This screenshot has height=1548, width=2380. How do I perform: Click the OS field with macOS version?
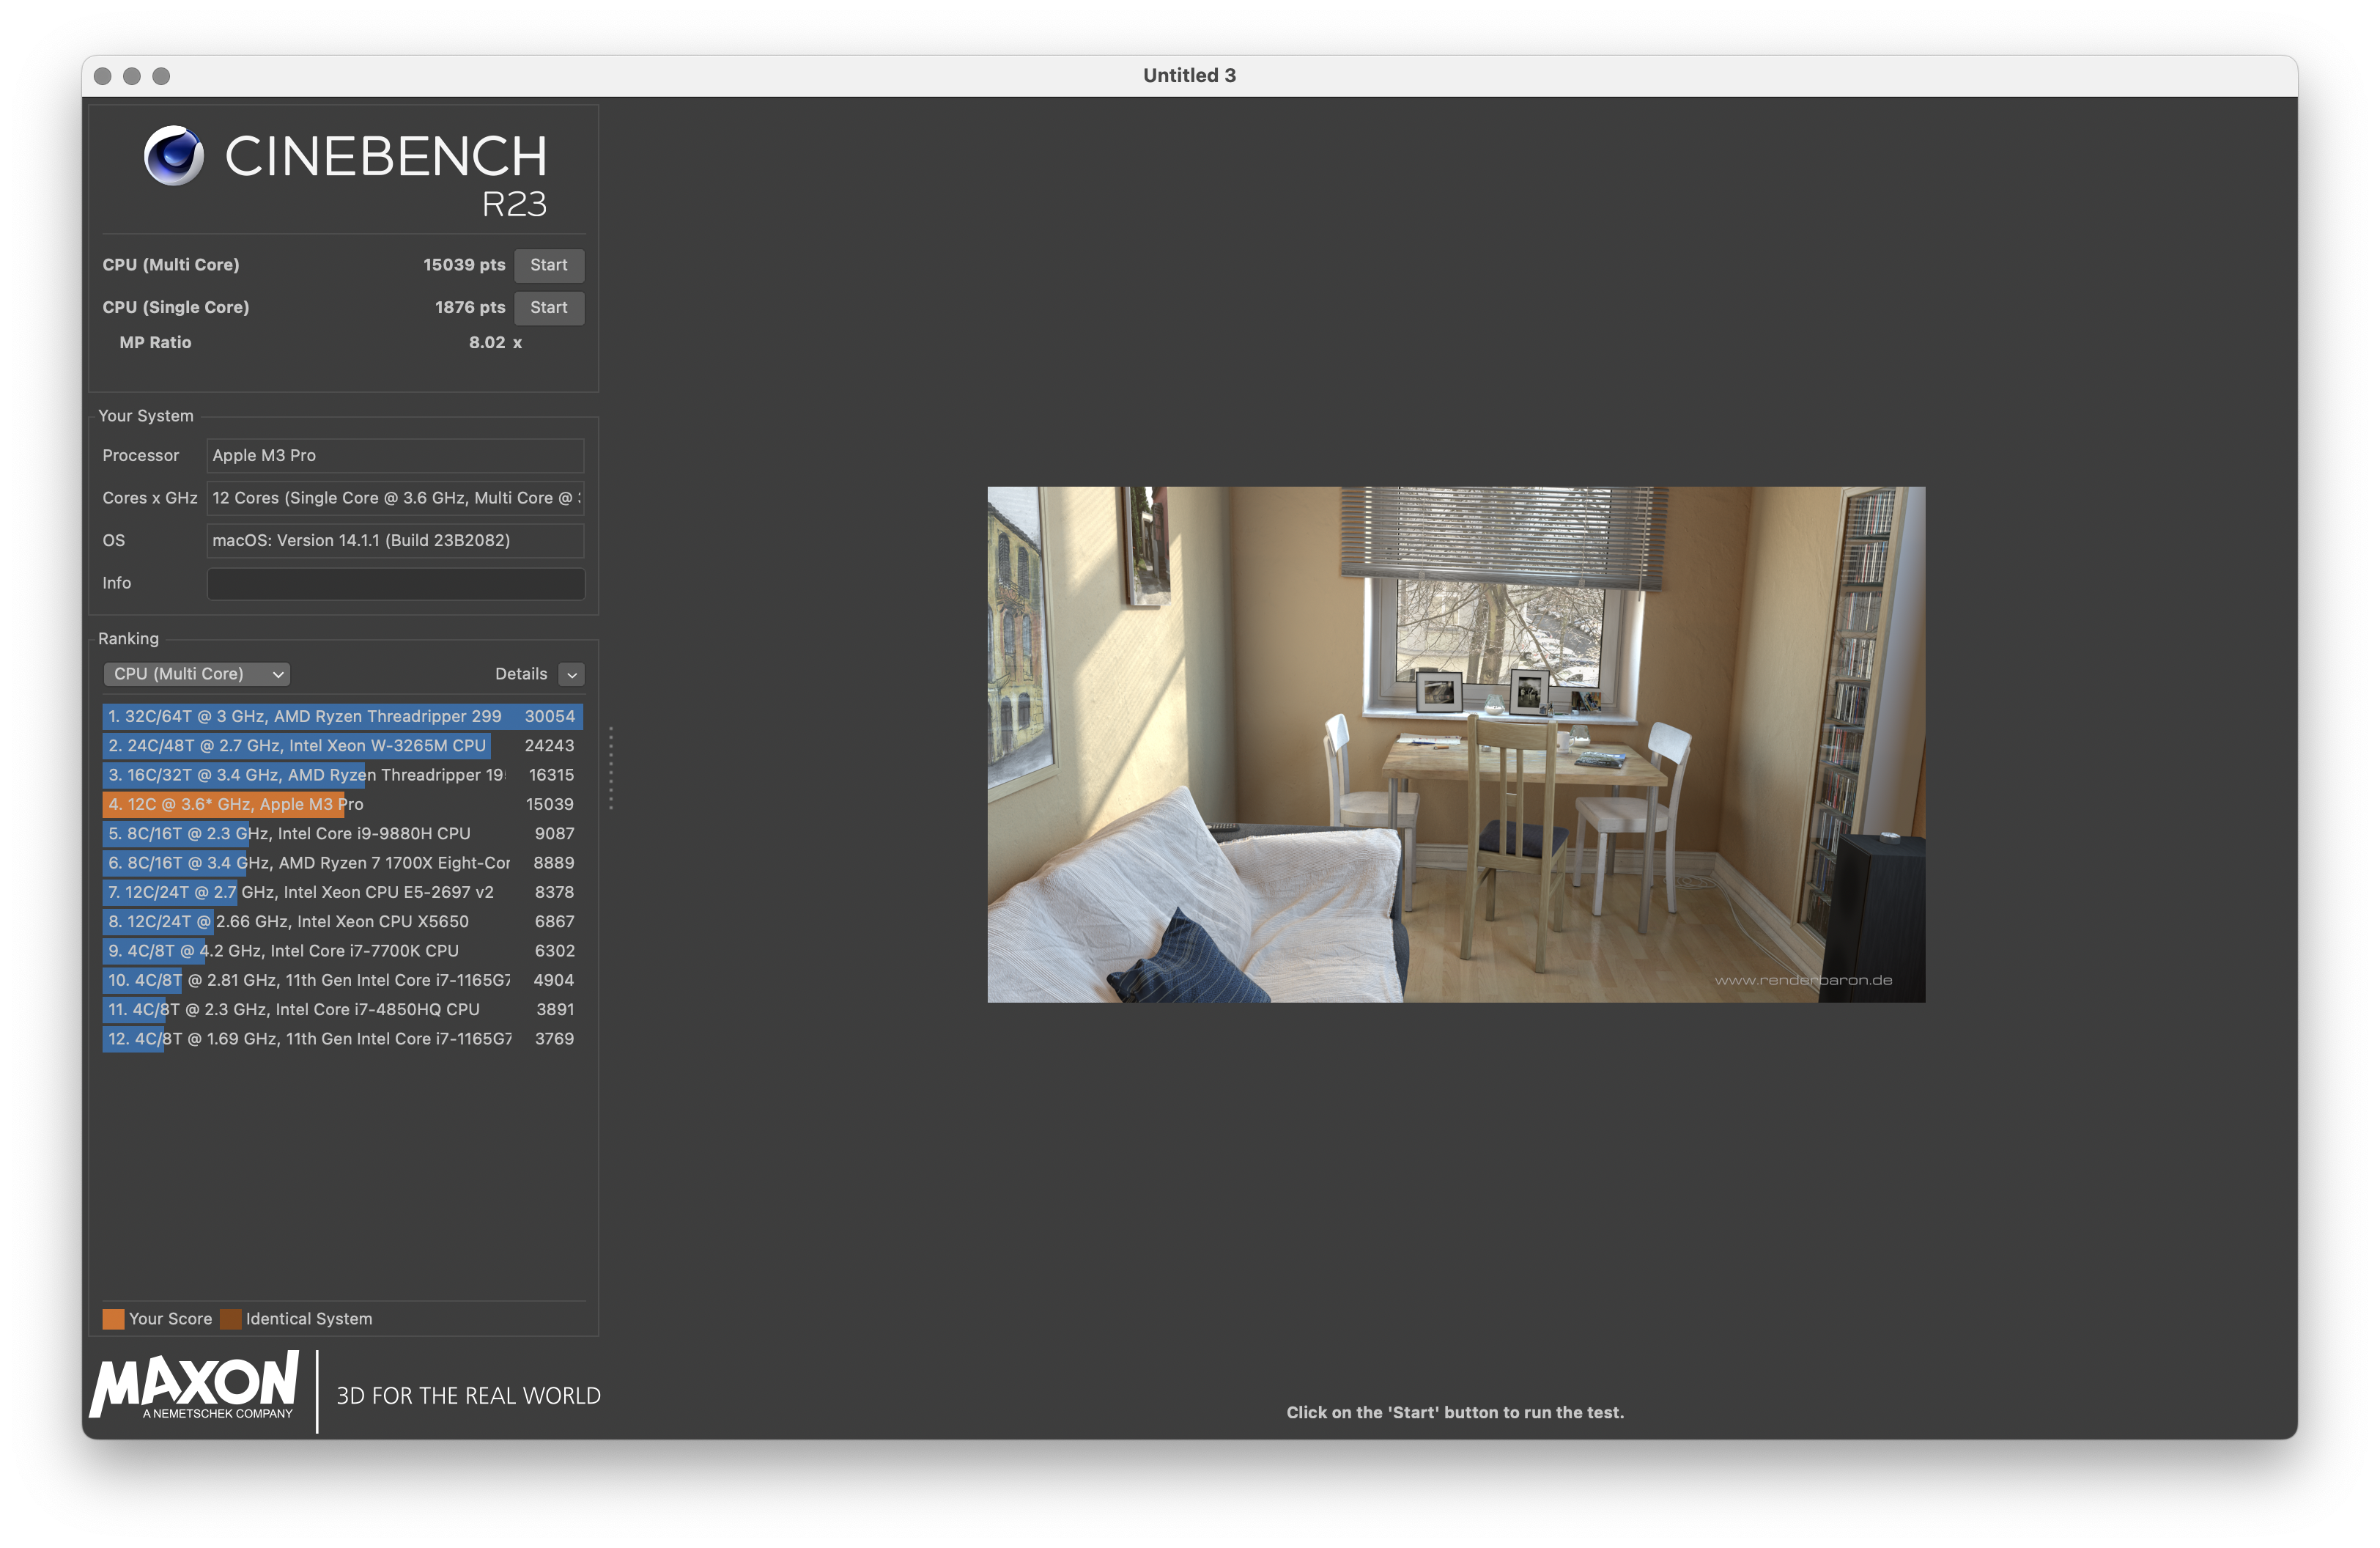[x=395, y=541]
